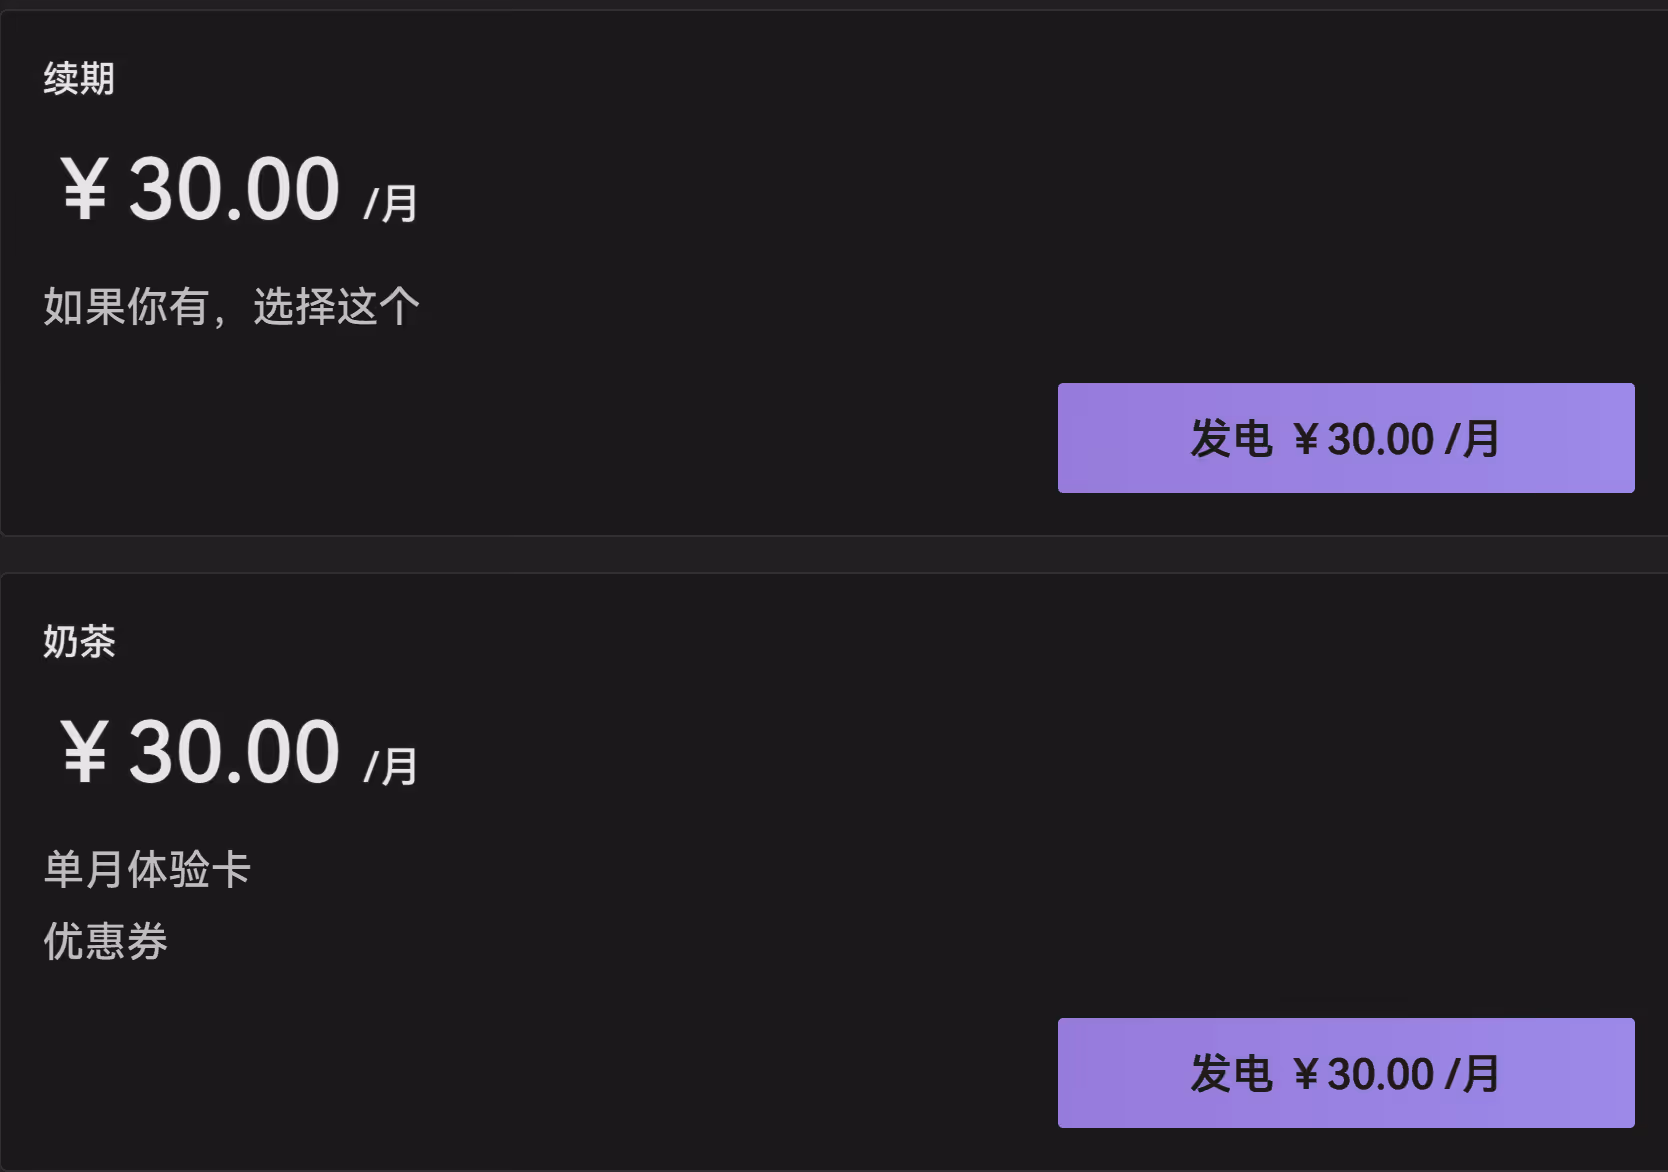The height and width of the screenshot is (1172, 1668).
Task: Select the 奶茶 plan title
Action: (x=79, y=641)
